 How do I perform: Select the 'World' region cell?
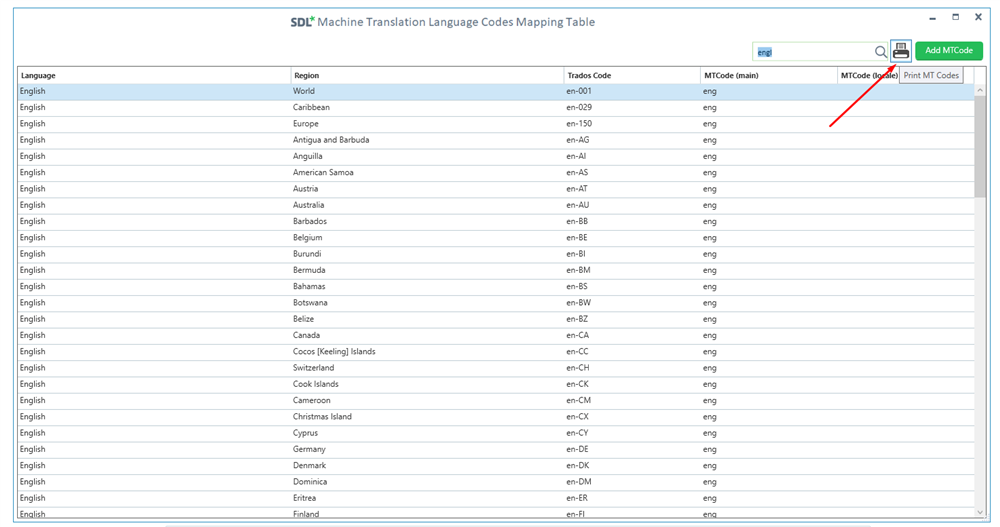pyautogui.click(x=427, y=91)
